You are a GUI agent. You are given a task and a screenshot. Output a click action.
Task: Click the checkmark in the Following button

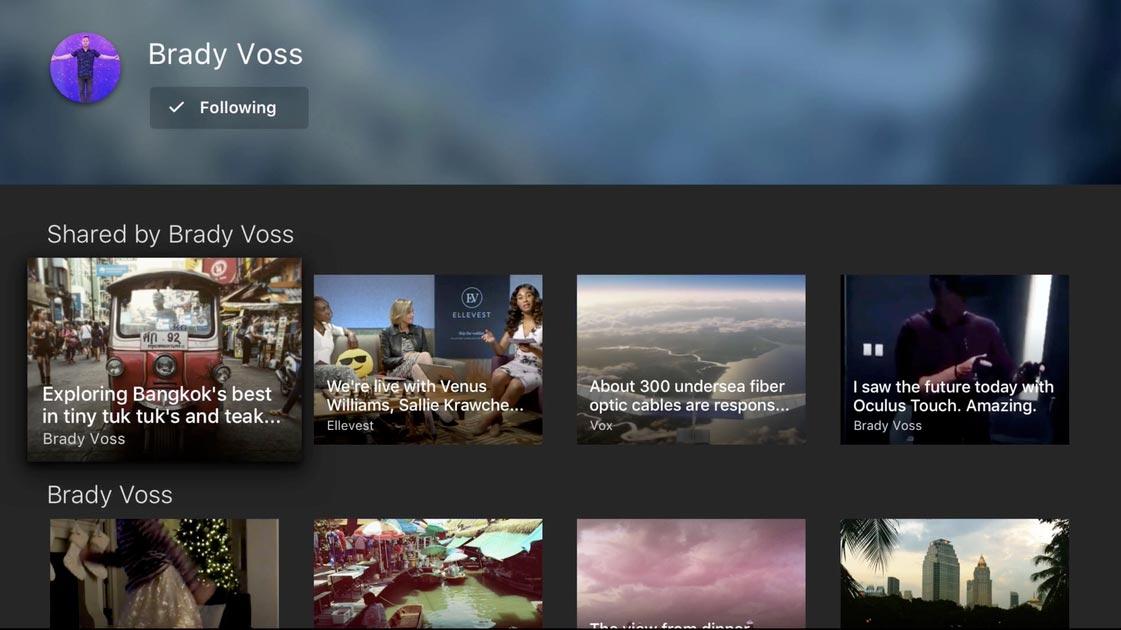coord(177,107)
